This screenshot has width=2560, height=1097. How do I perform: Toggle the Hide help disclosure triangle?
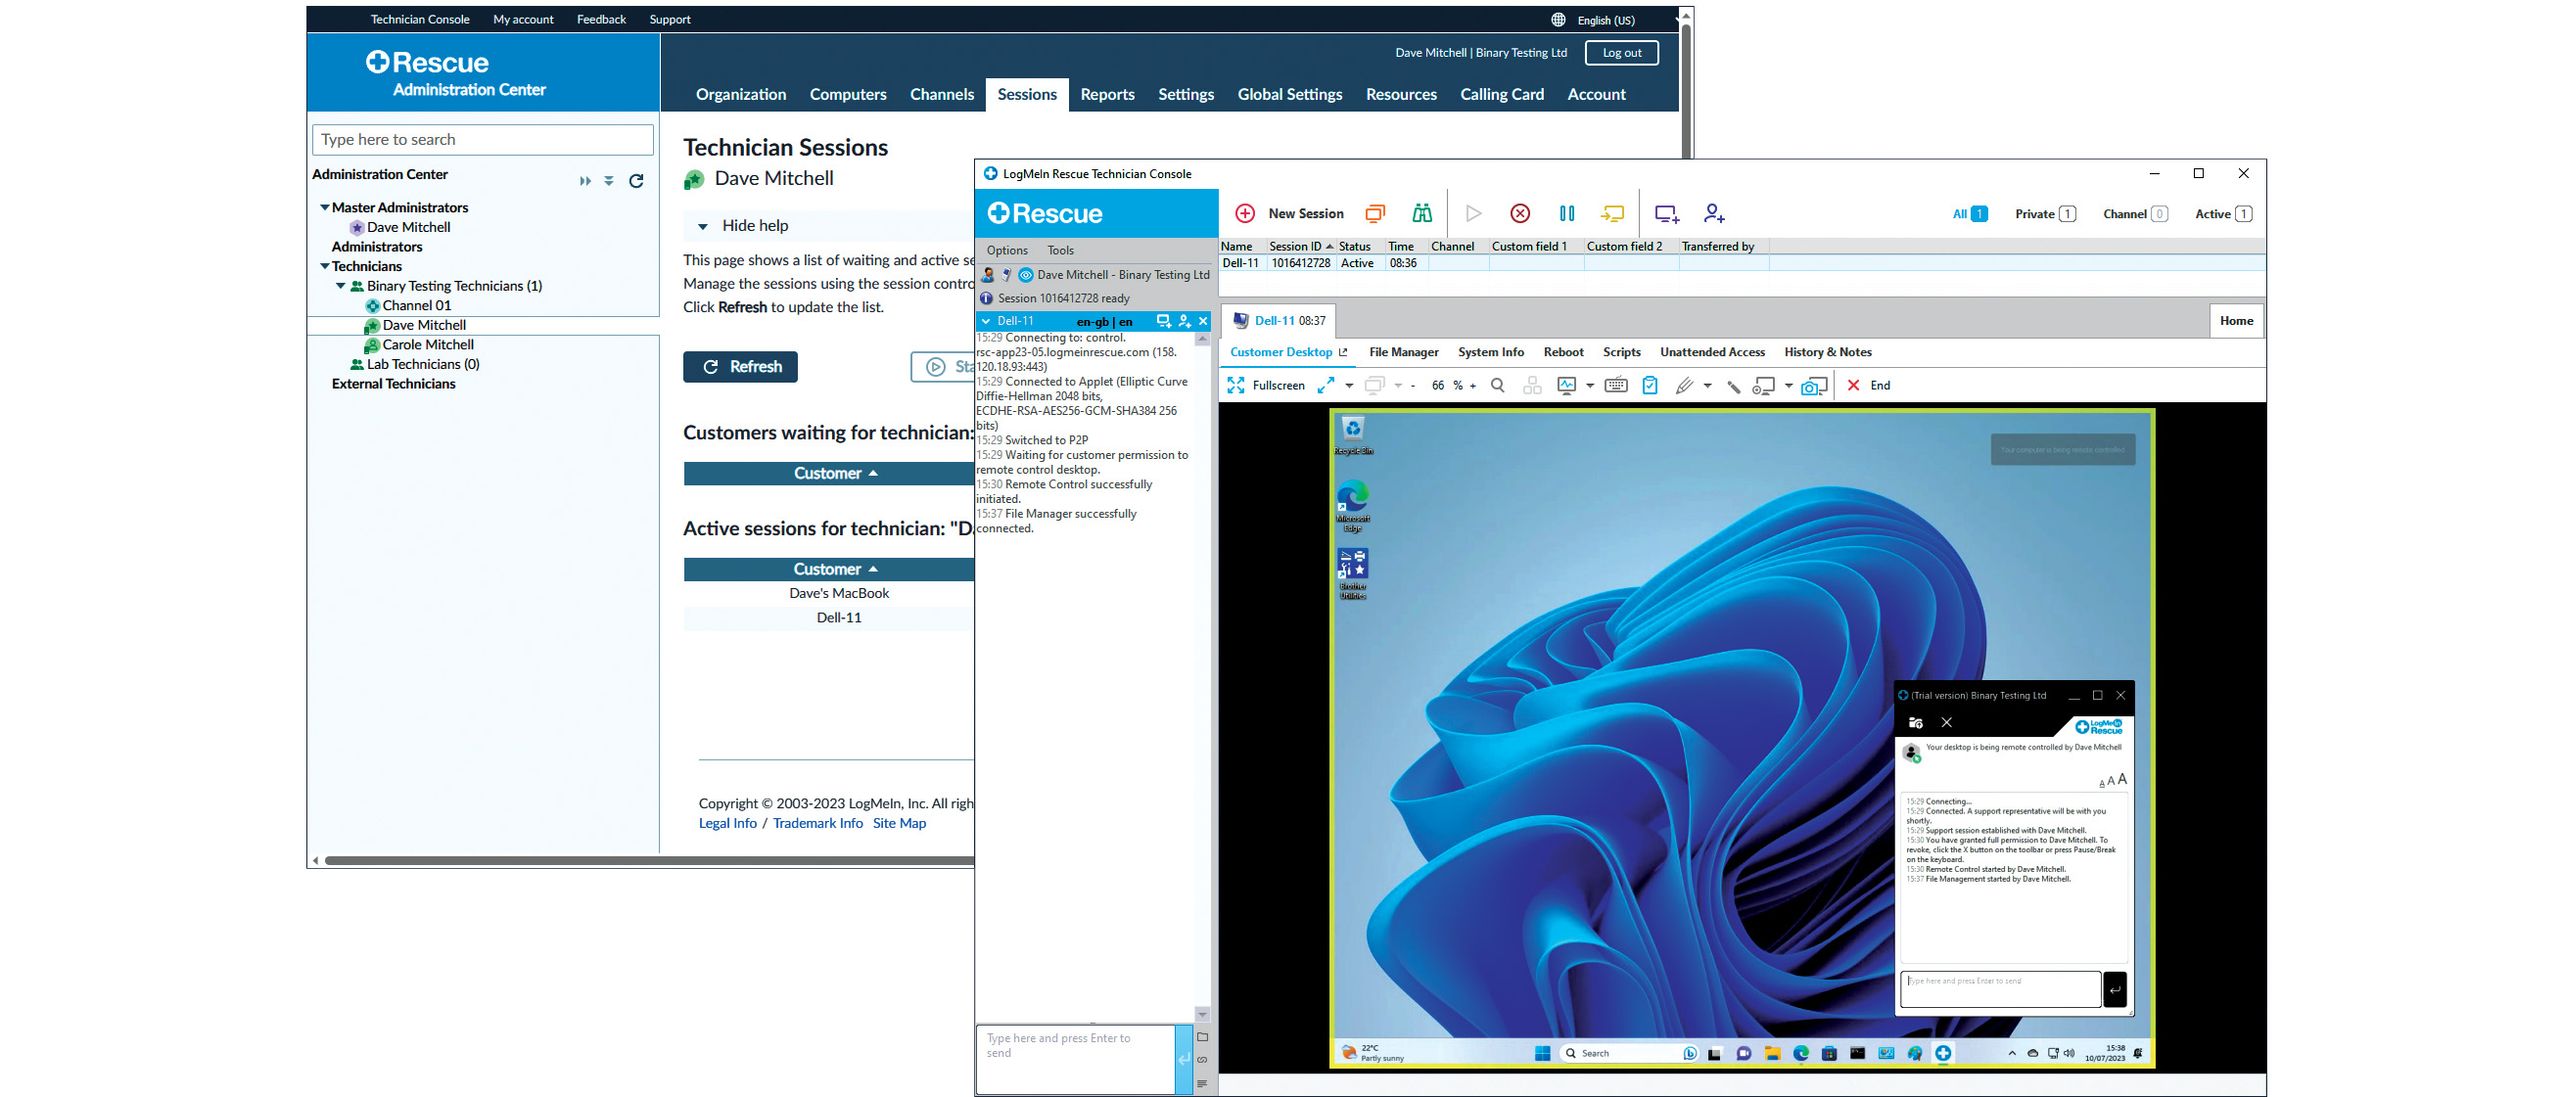click(703, 226)
